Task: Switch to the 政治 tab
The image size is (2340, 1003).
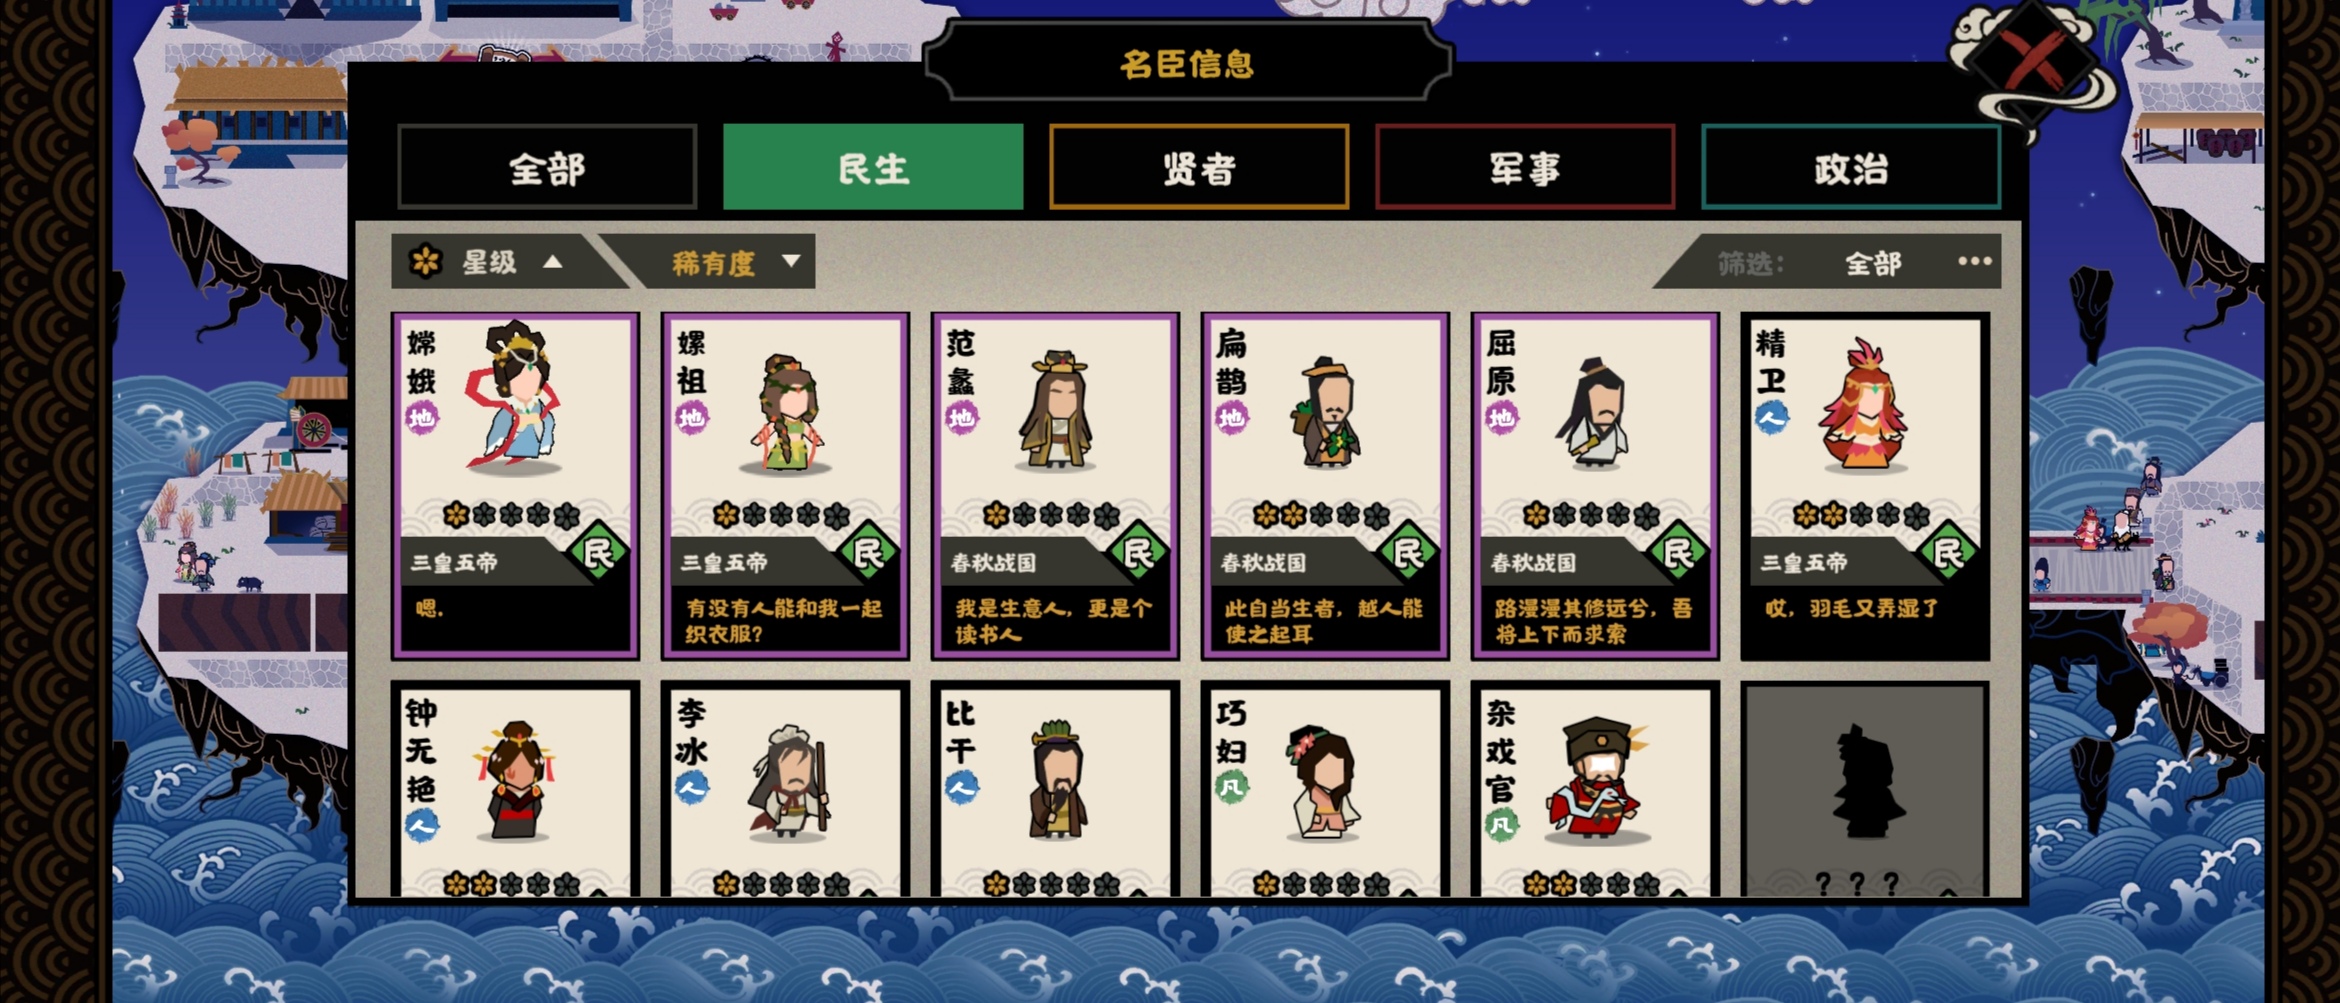Action: pos(1851,167)
